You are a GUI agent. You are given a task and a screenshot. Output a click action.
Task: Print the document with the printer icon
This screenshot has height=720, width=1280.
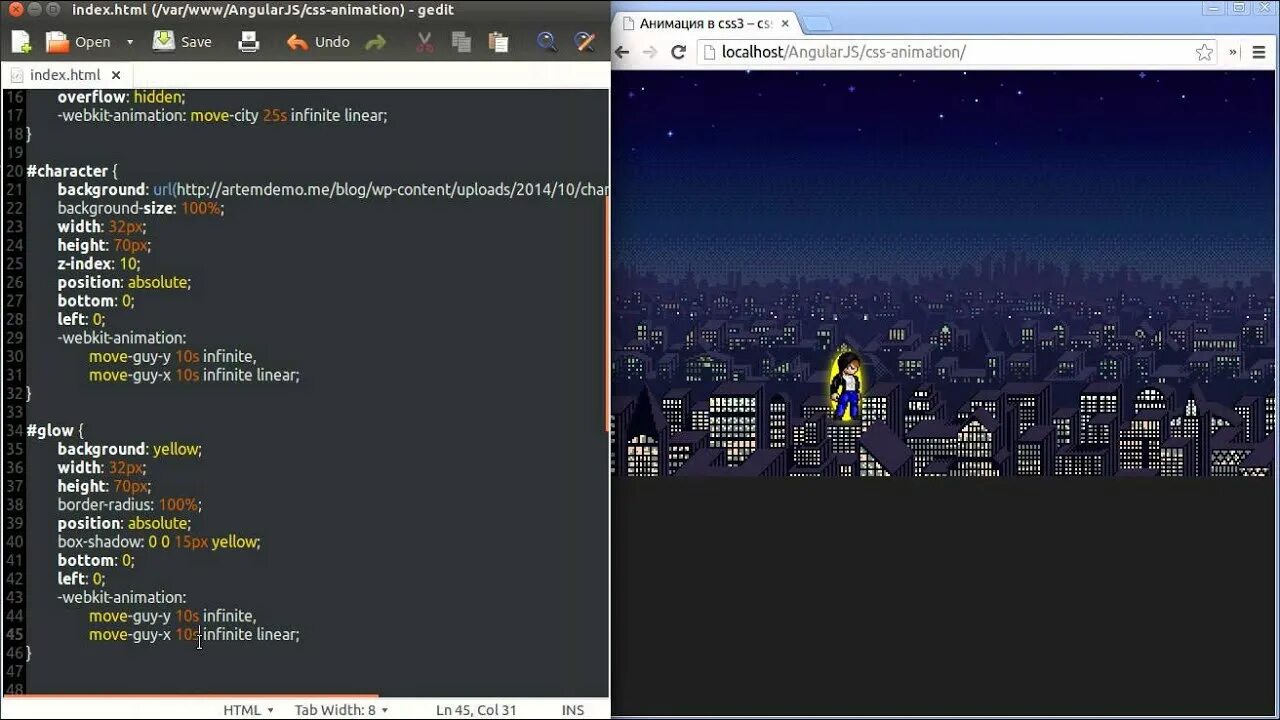click(x=249, y=42)
